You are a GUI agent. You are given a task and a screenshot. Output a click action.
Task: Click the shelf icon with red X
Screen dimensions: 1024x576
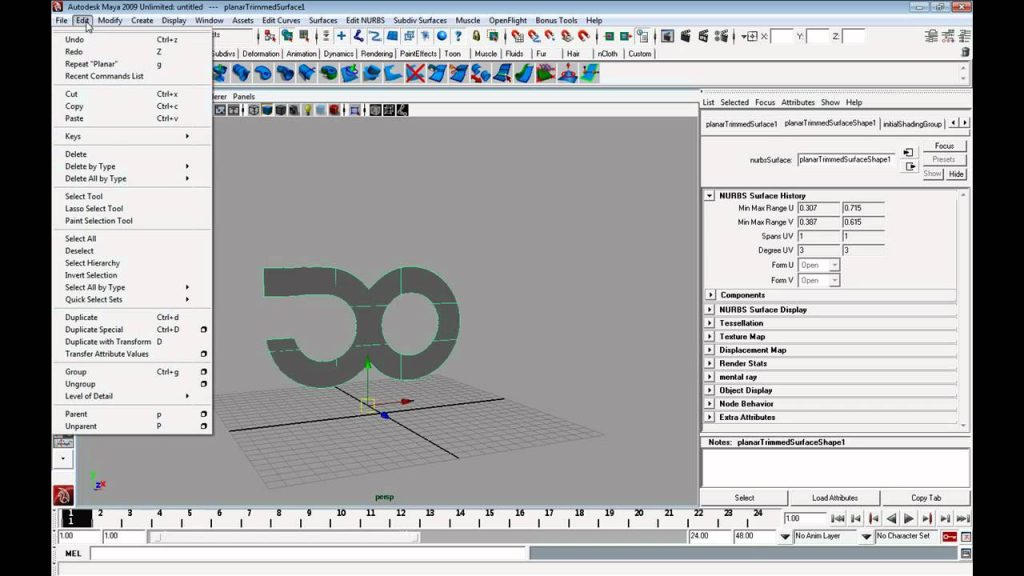point(415,73)
